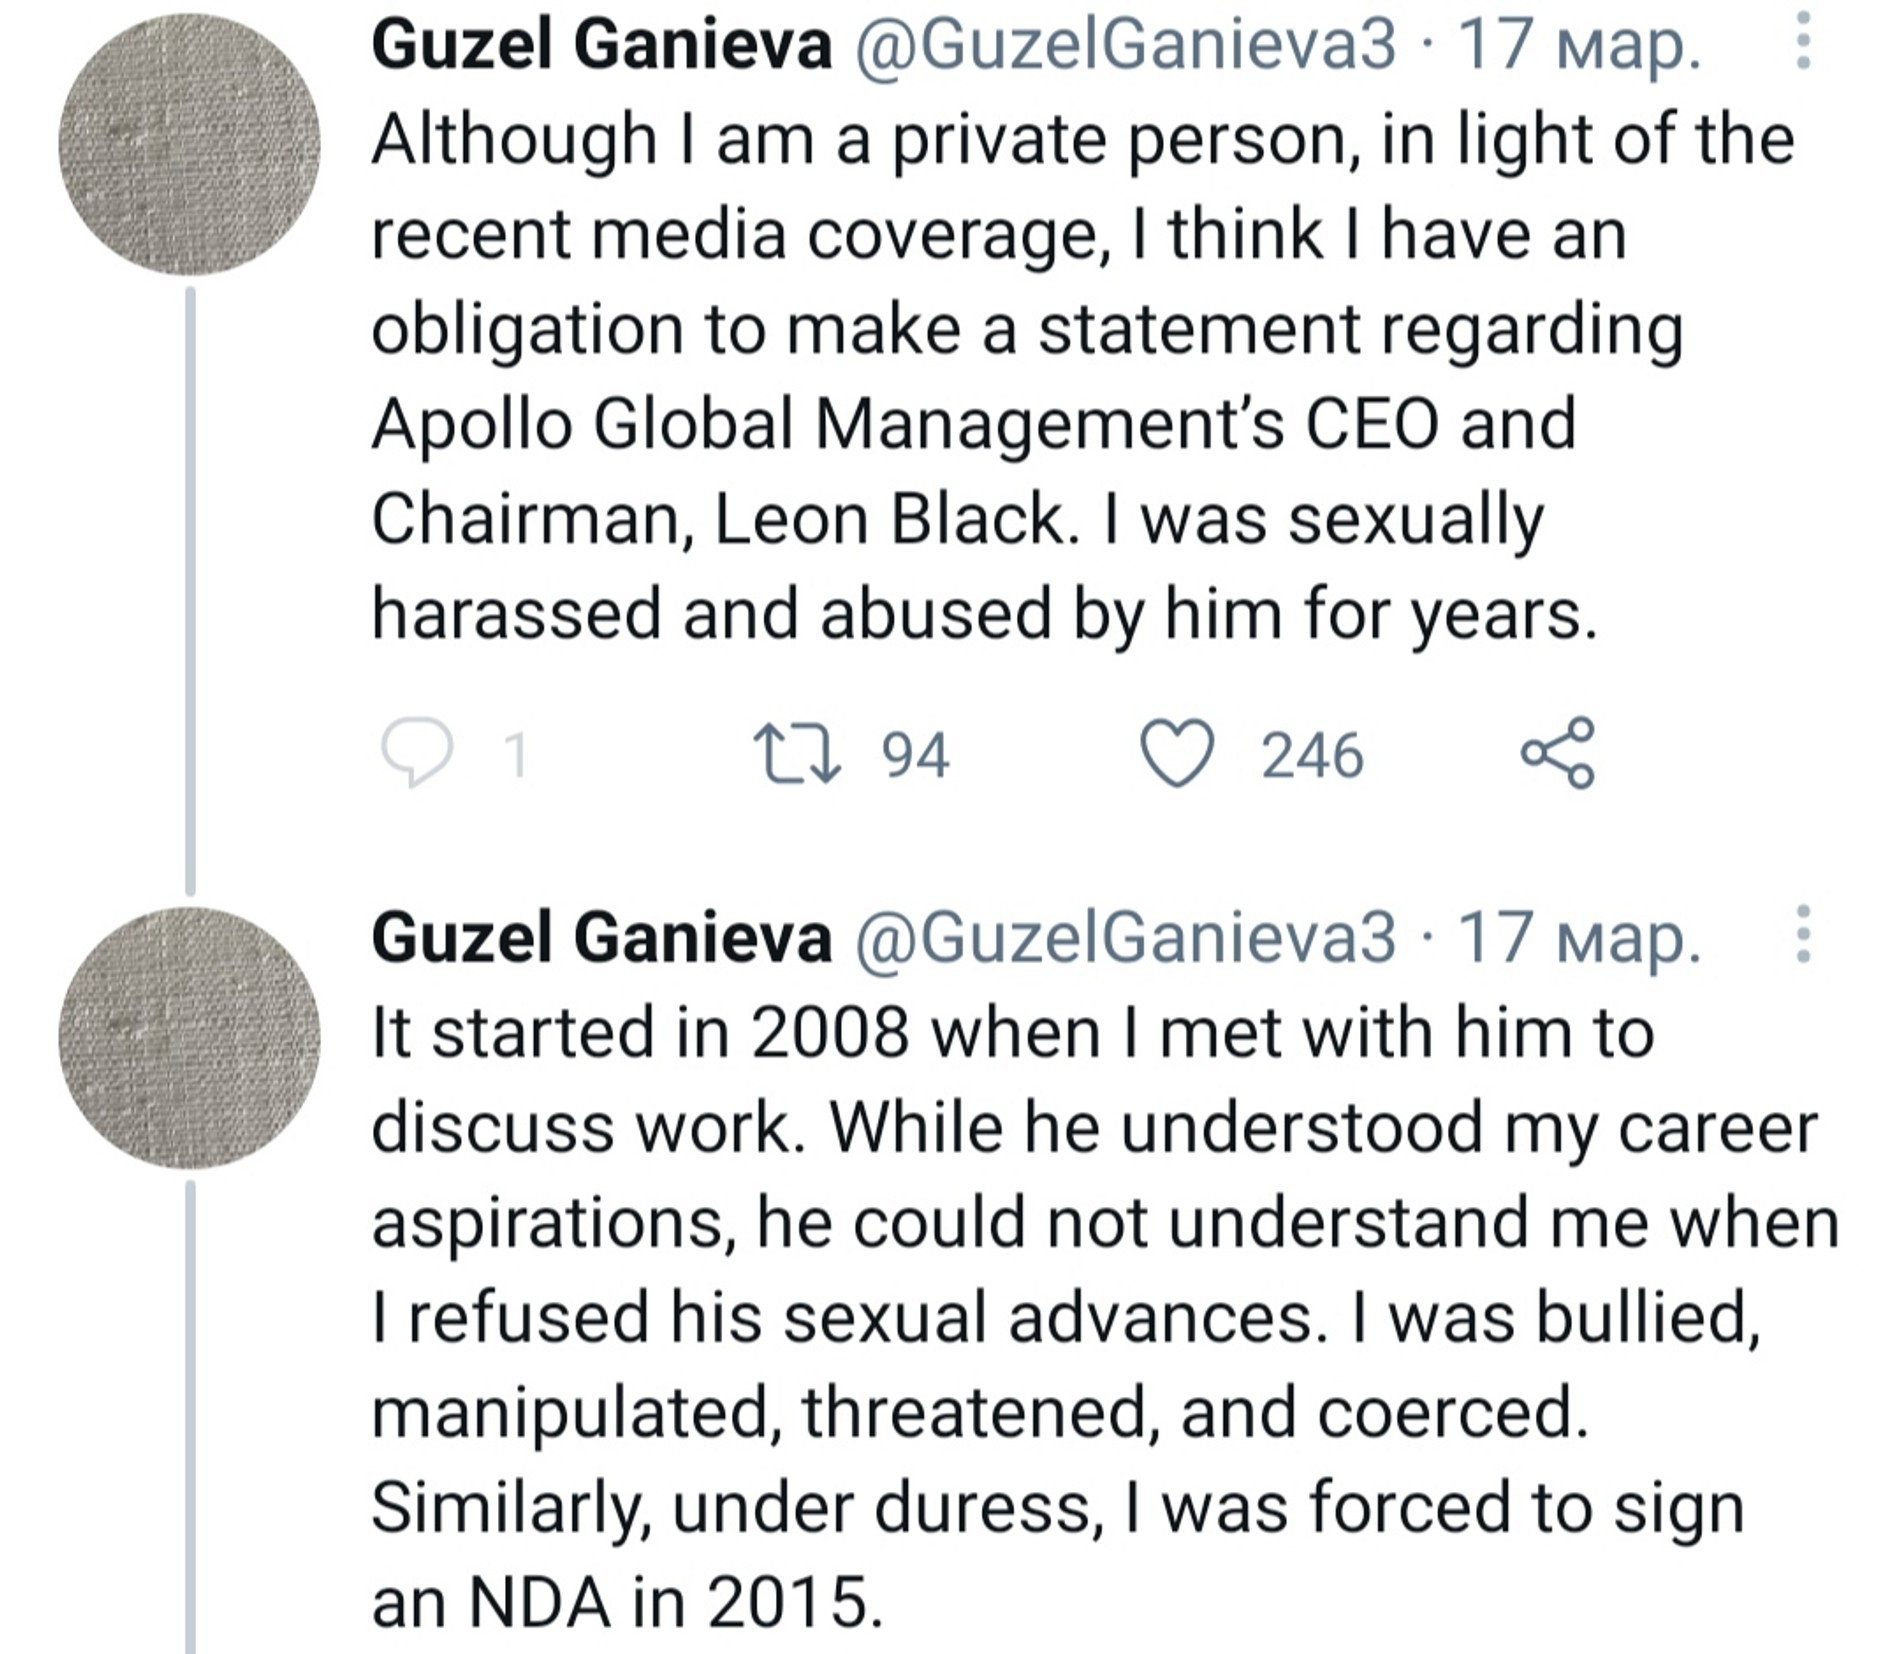Click Guzel Ganieva name on first tweet
This screenshot has height=1654, width=1900.
[x=601, y=45]
